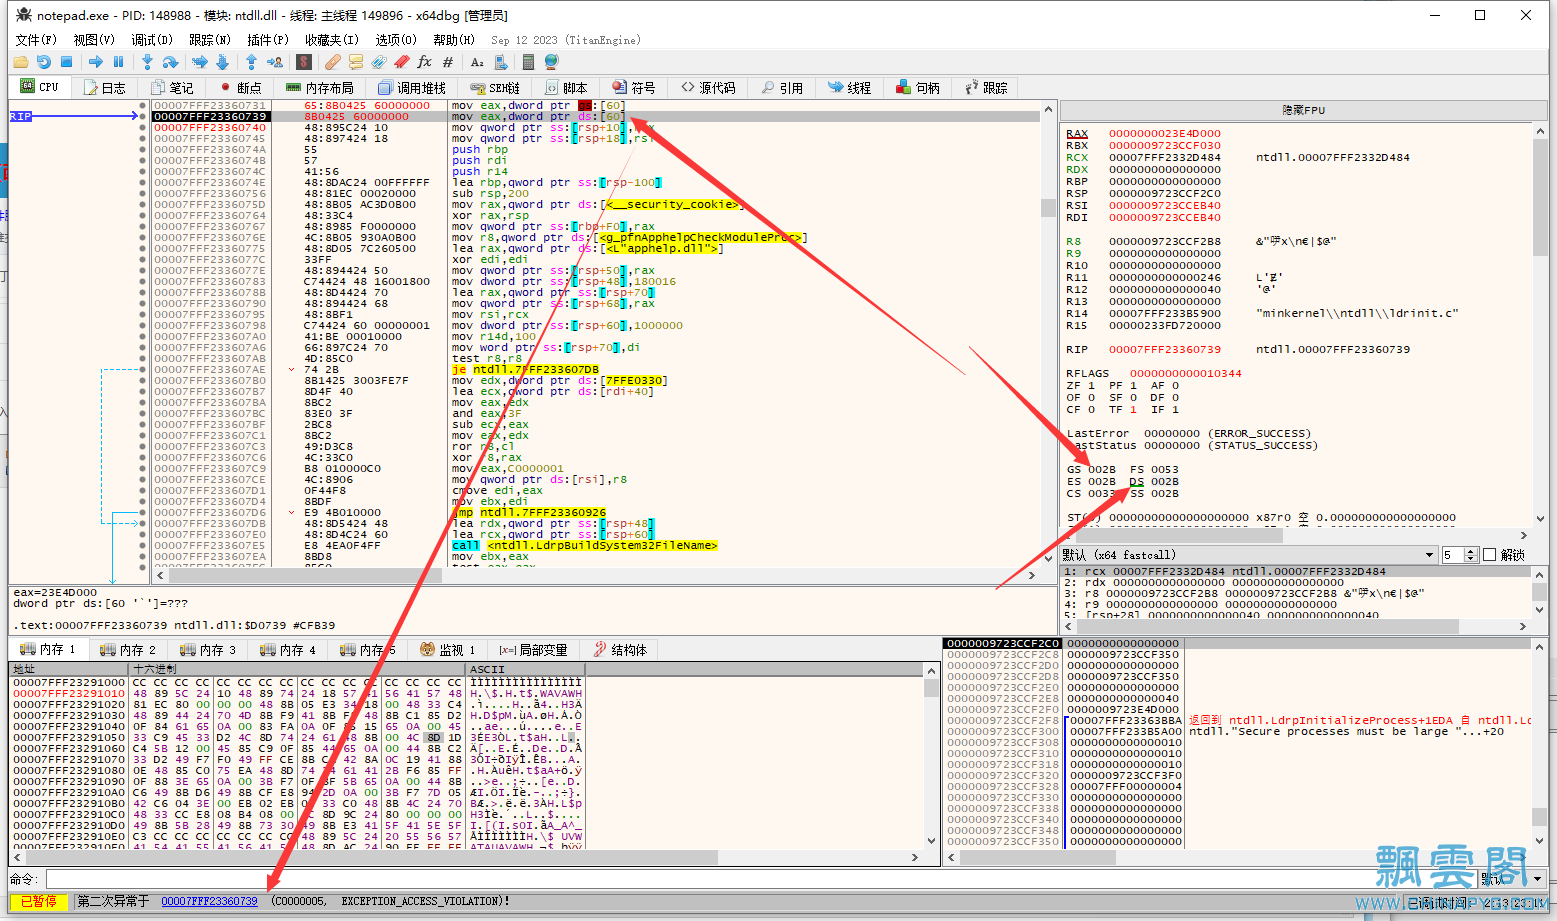The height and width of the screenshot is (921, 1557).
Task: Open the 内存布局 (Memory Map) tab
Action: (x=320, y=88)
